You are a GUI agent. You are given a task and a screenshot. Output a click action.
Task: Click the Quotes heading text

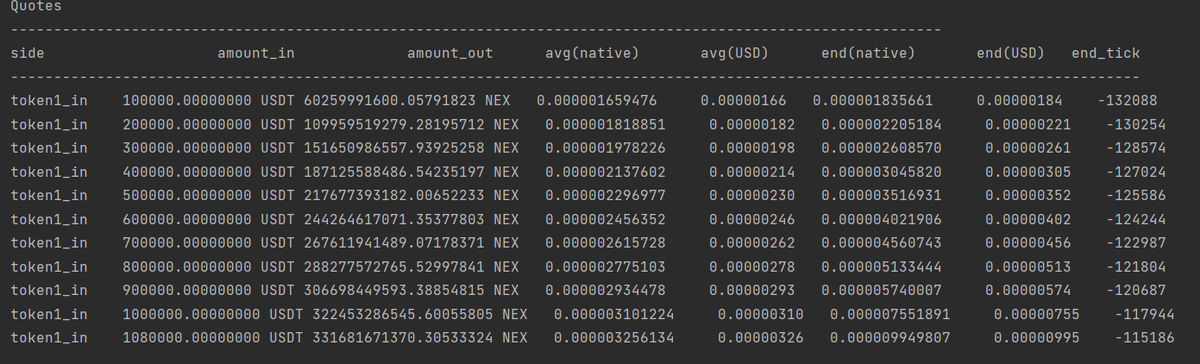pyautogui.click(x=35, y=7)
